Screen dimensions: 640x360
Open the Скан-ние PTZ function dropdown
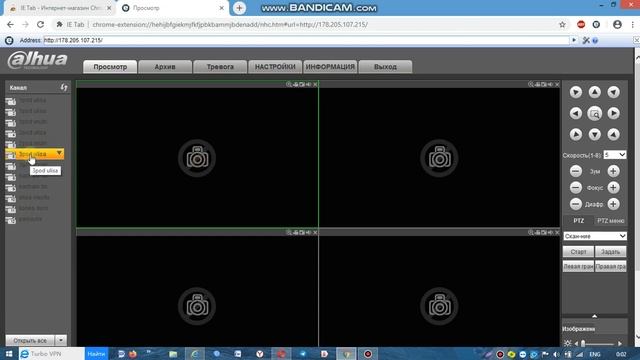pyautogui.click(x=595, y=236)
